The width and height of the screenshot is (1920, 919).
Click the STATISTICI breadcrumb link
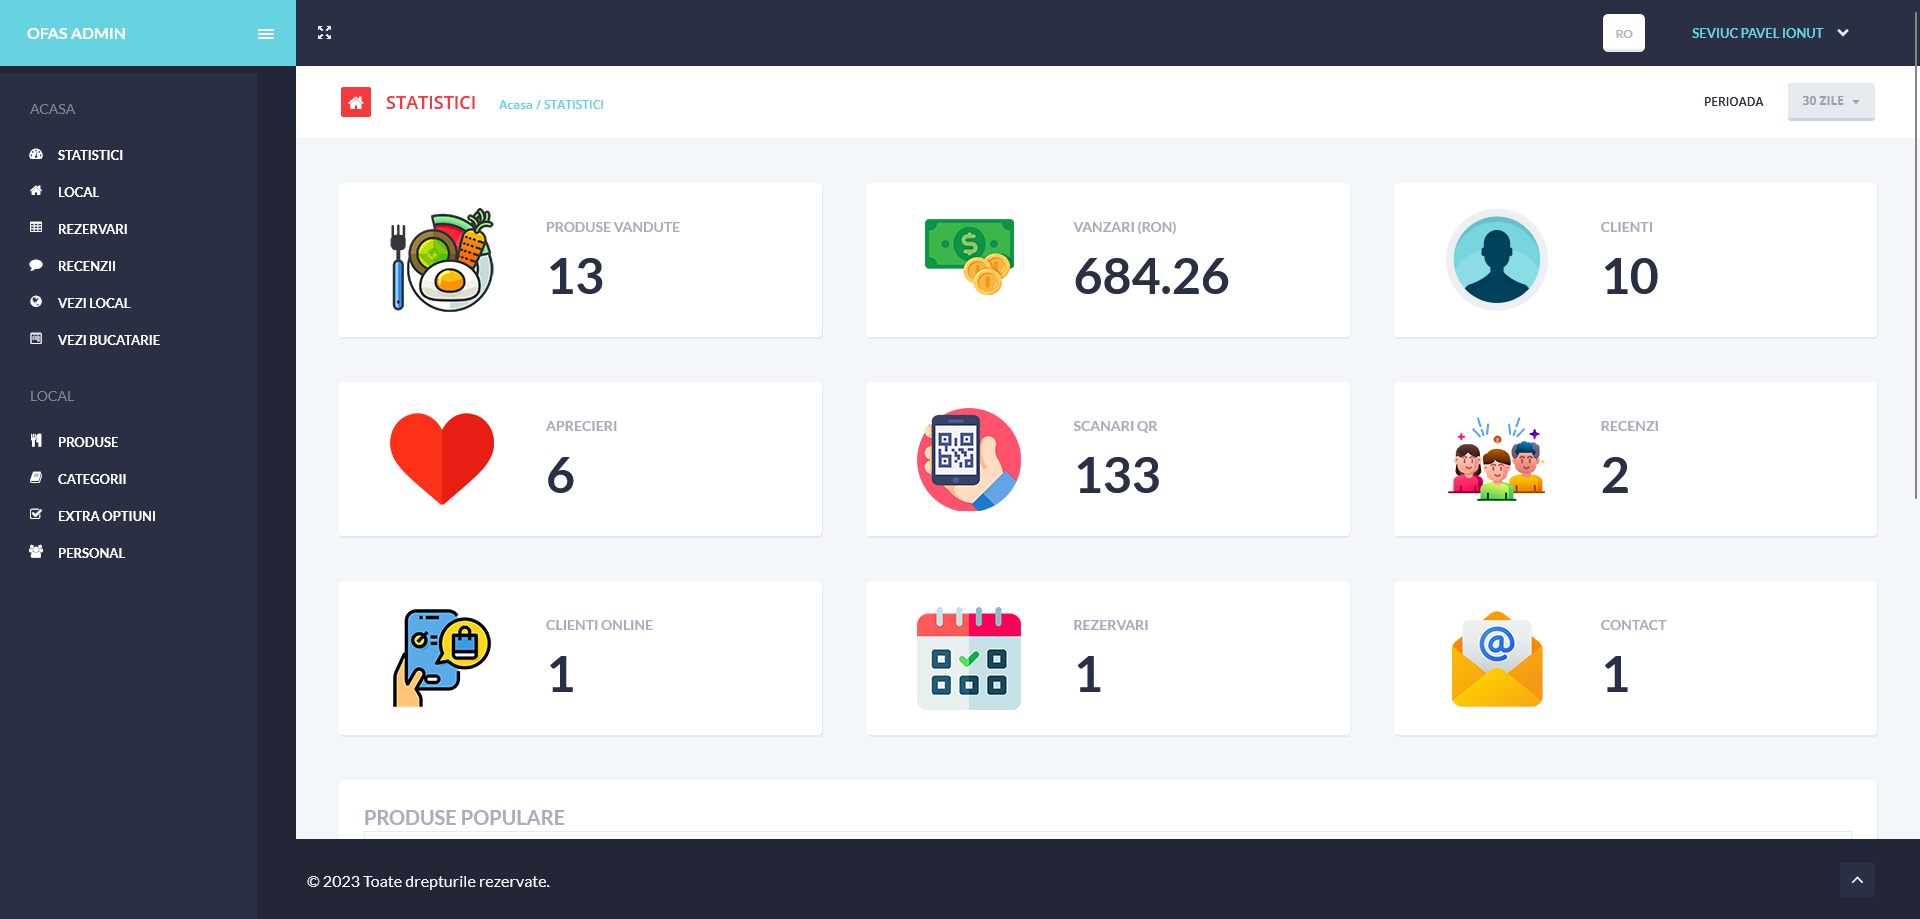point(574,104)
